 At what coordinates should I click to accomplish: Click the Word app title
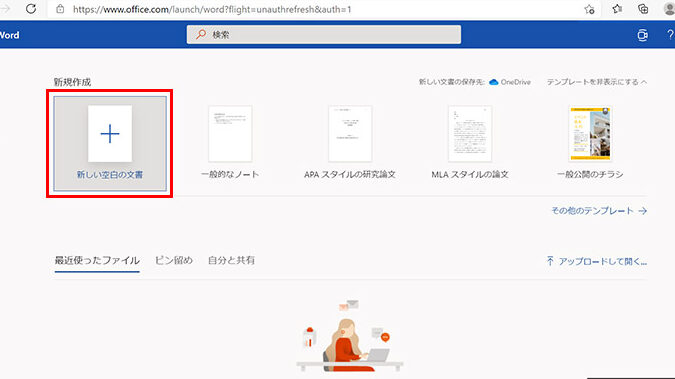click(9, 35)
